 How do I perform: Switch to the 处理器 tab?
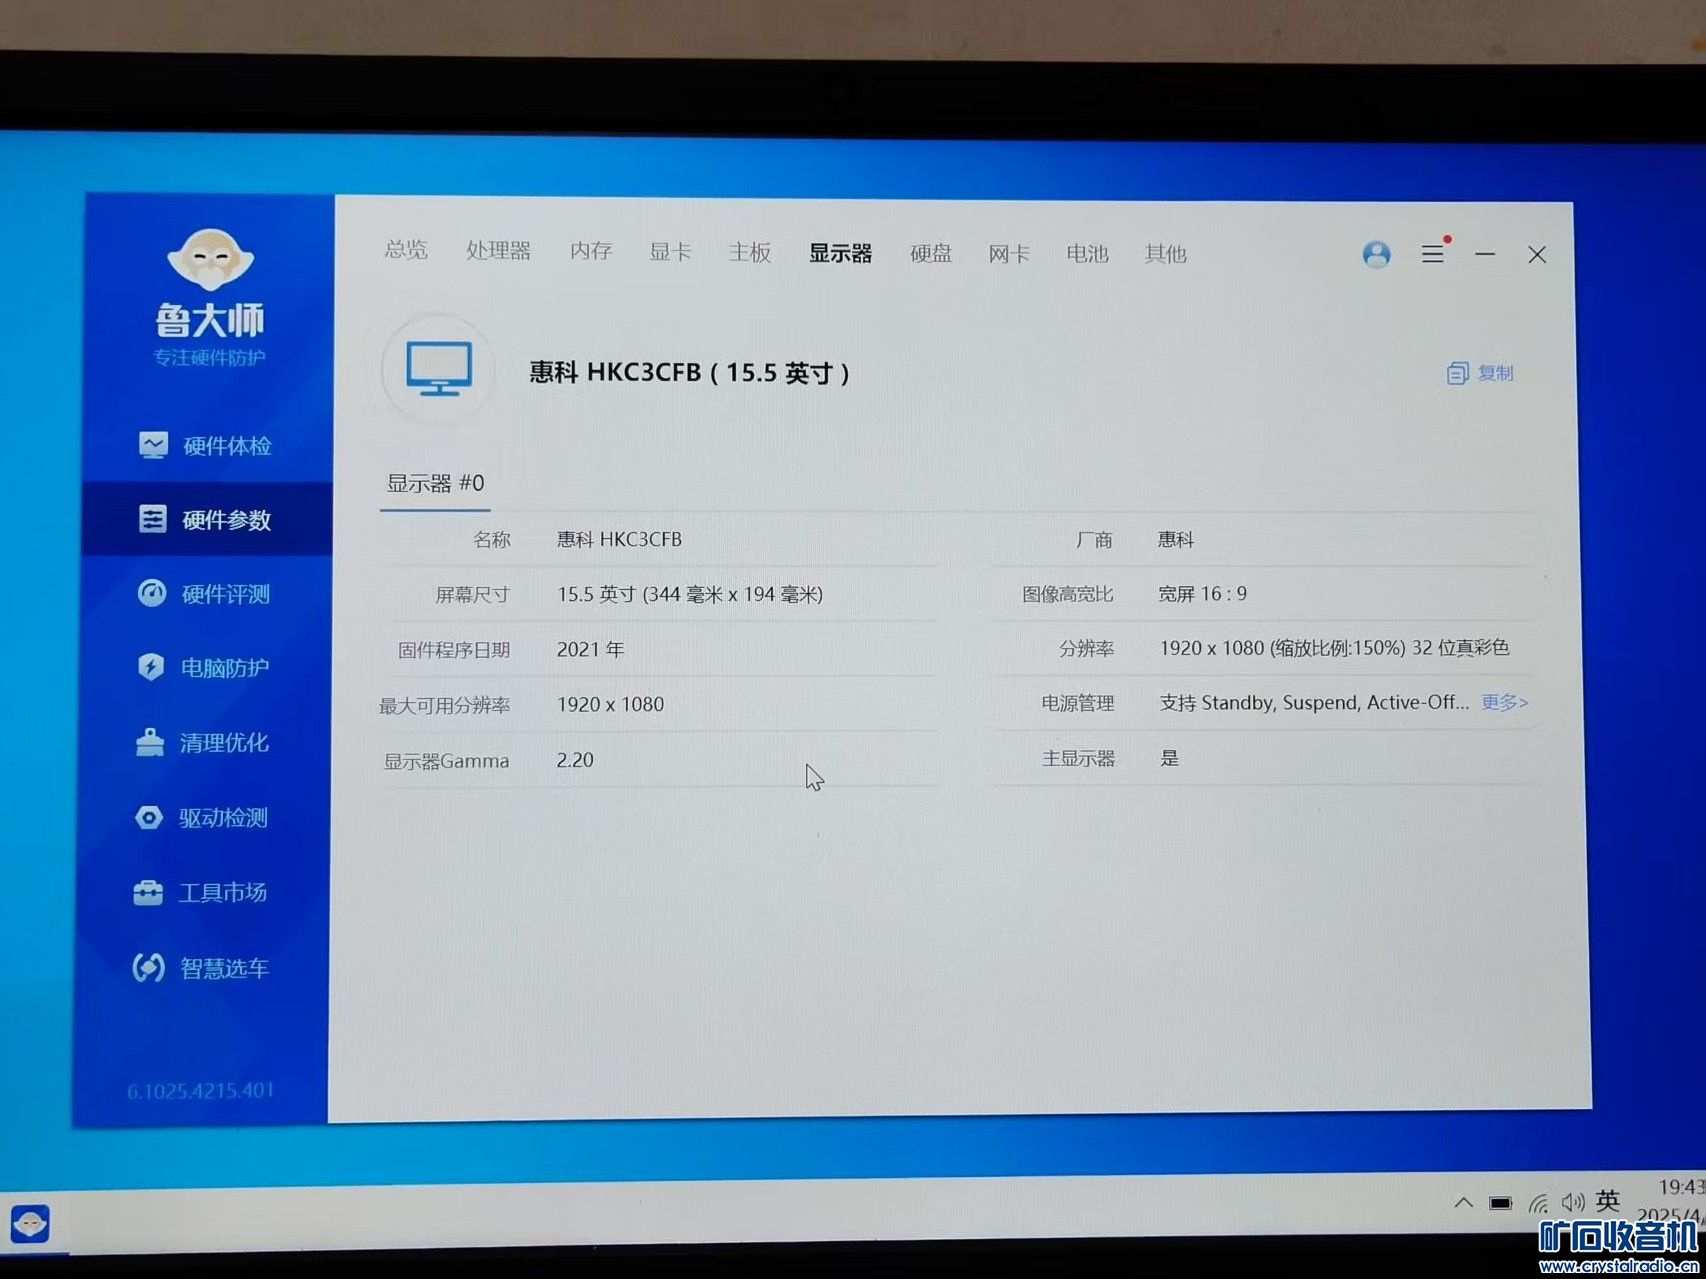coord(498,250)
